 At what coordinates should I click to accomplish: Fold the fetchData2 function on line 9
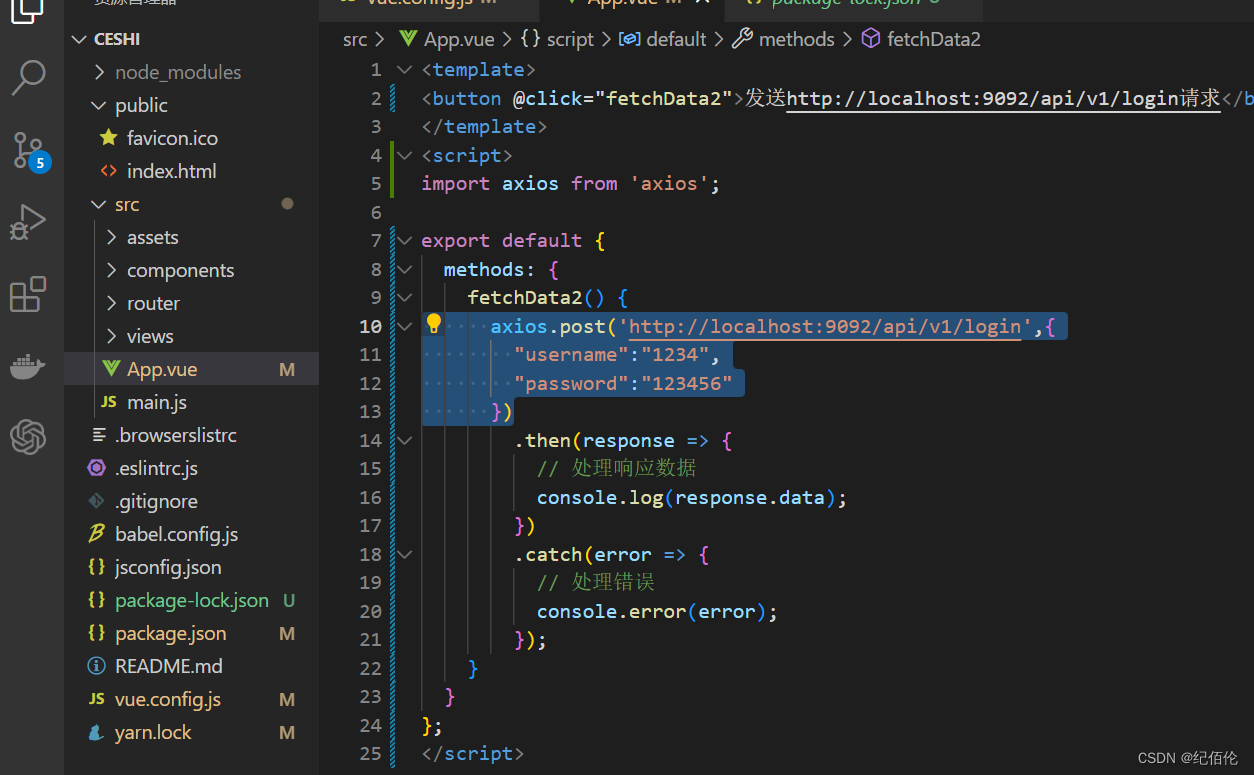coord(404,297)
